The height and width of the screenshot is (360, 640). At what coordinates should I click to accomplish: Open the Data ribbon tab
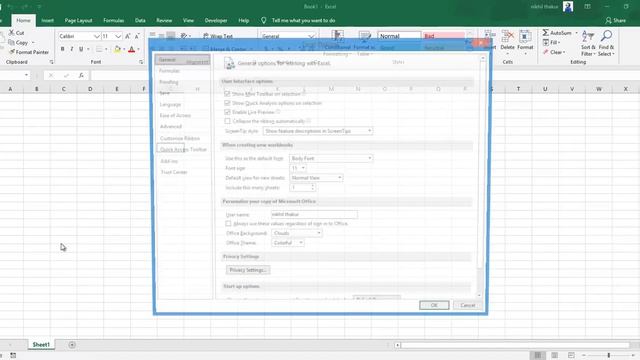[x=140, y=20]
